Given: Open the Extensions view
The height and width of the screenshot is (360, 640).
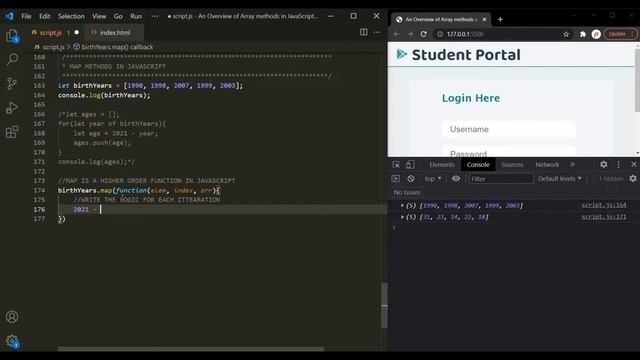Looking at the screenshot, I should [x=12, y=132].
